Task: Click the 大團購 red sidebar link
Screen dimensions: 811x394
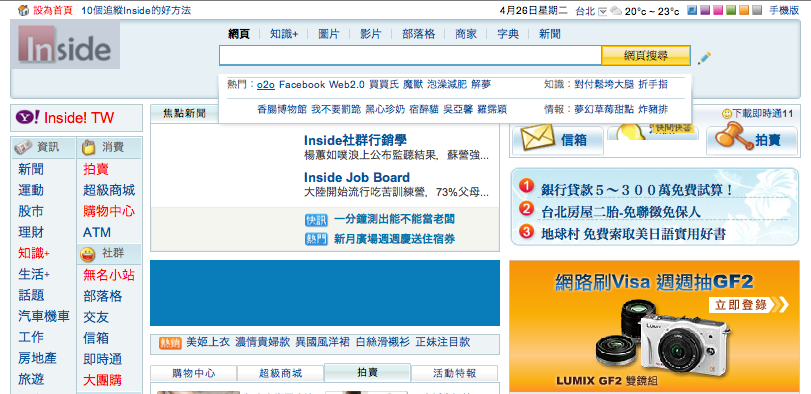Action: tap(102, 381)
